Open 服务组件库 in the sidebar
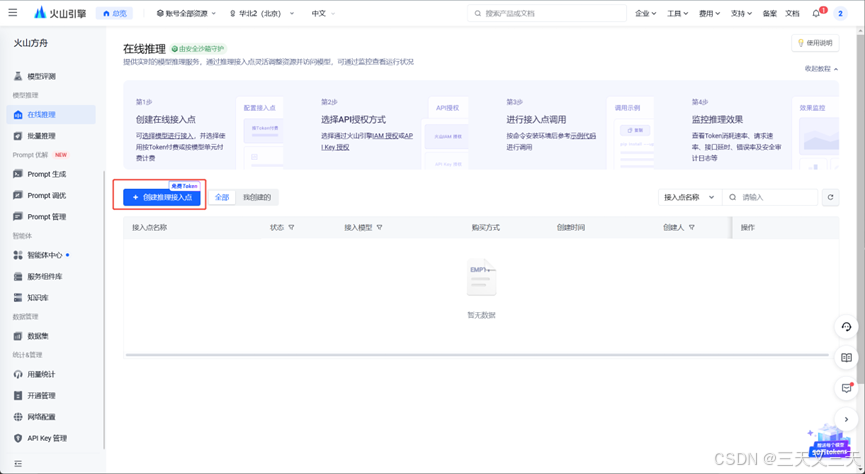This screenshot has height=474, width=865. pyautogui.click(x=45, y=276)
